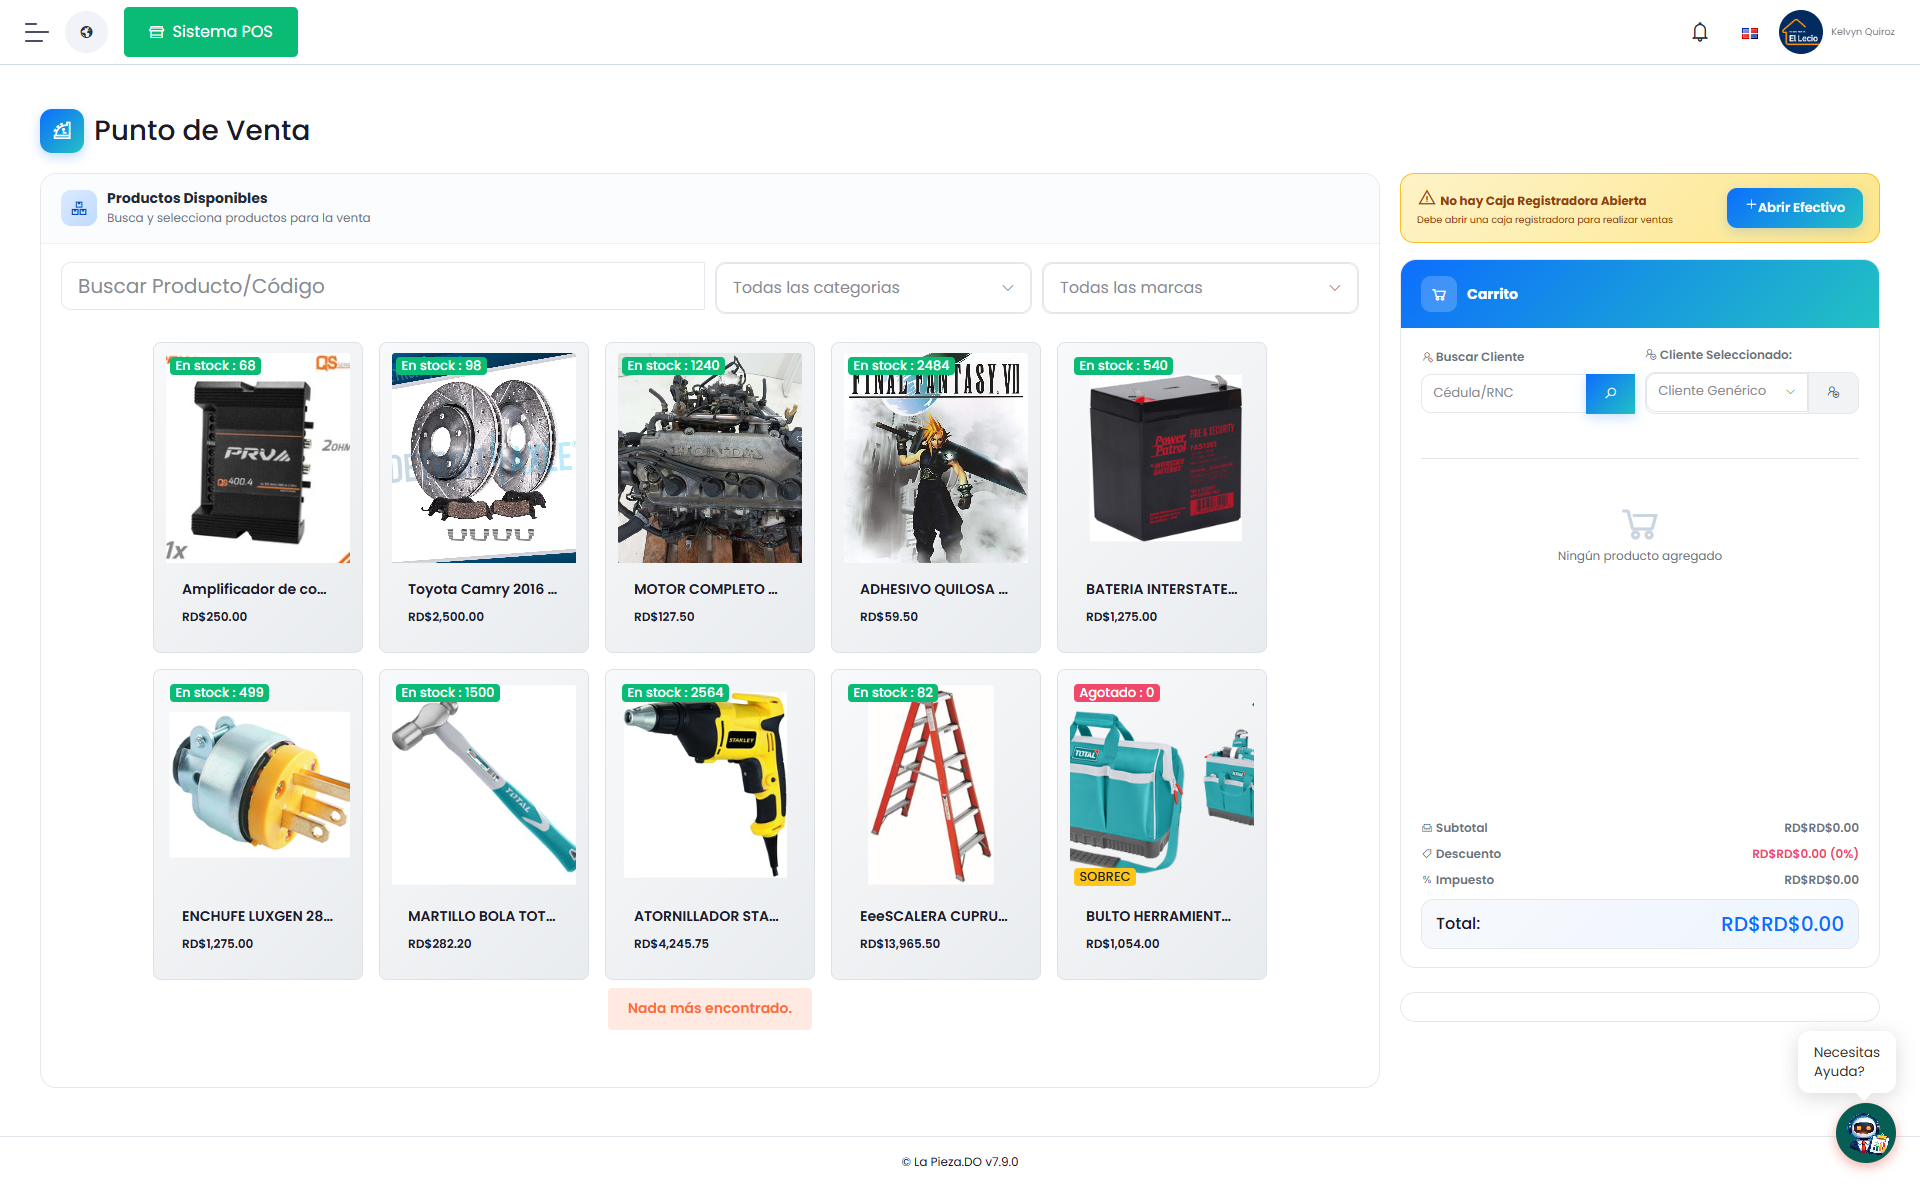Click the Productos Disponibles panel icon

tap(79, 208)
